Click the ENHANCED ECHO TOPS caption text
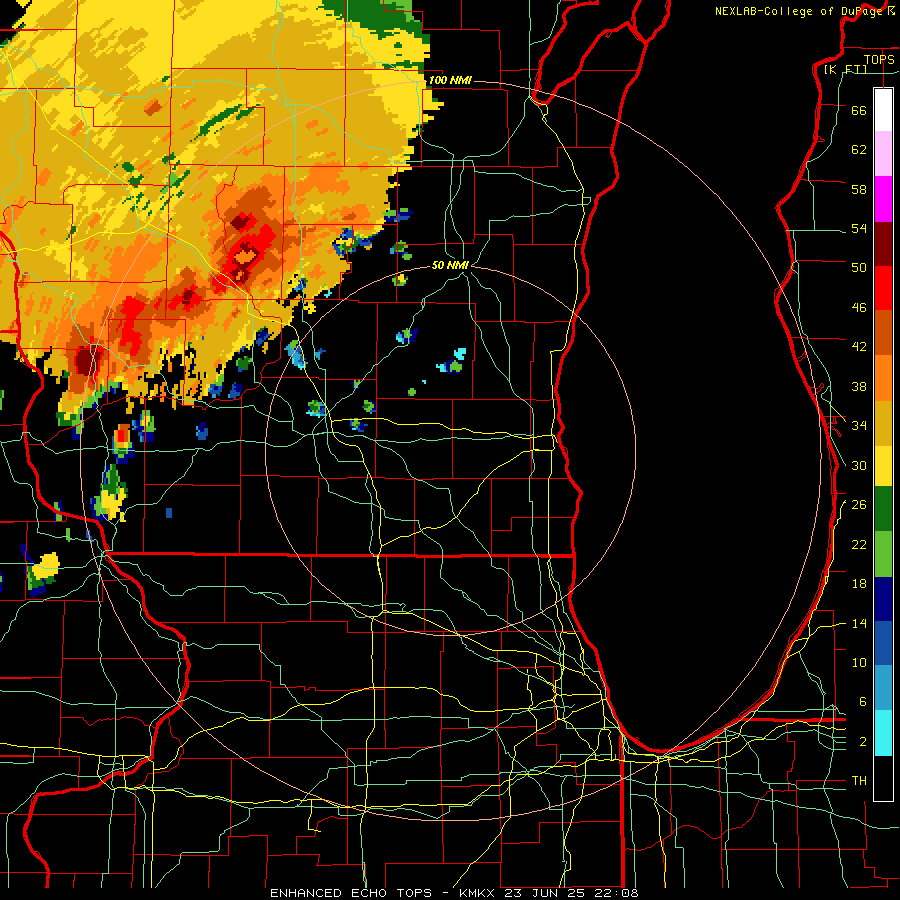Screen dimensions: 900x900 point(351,893)
